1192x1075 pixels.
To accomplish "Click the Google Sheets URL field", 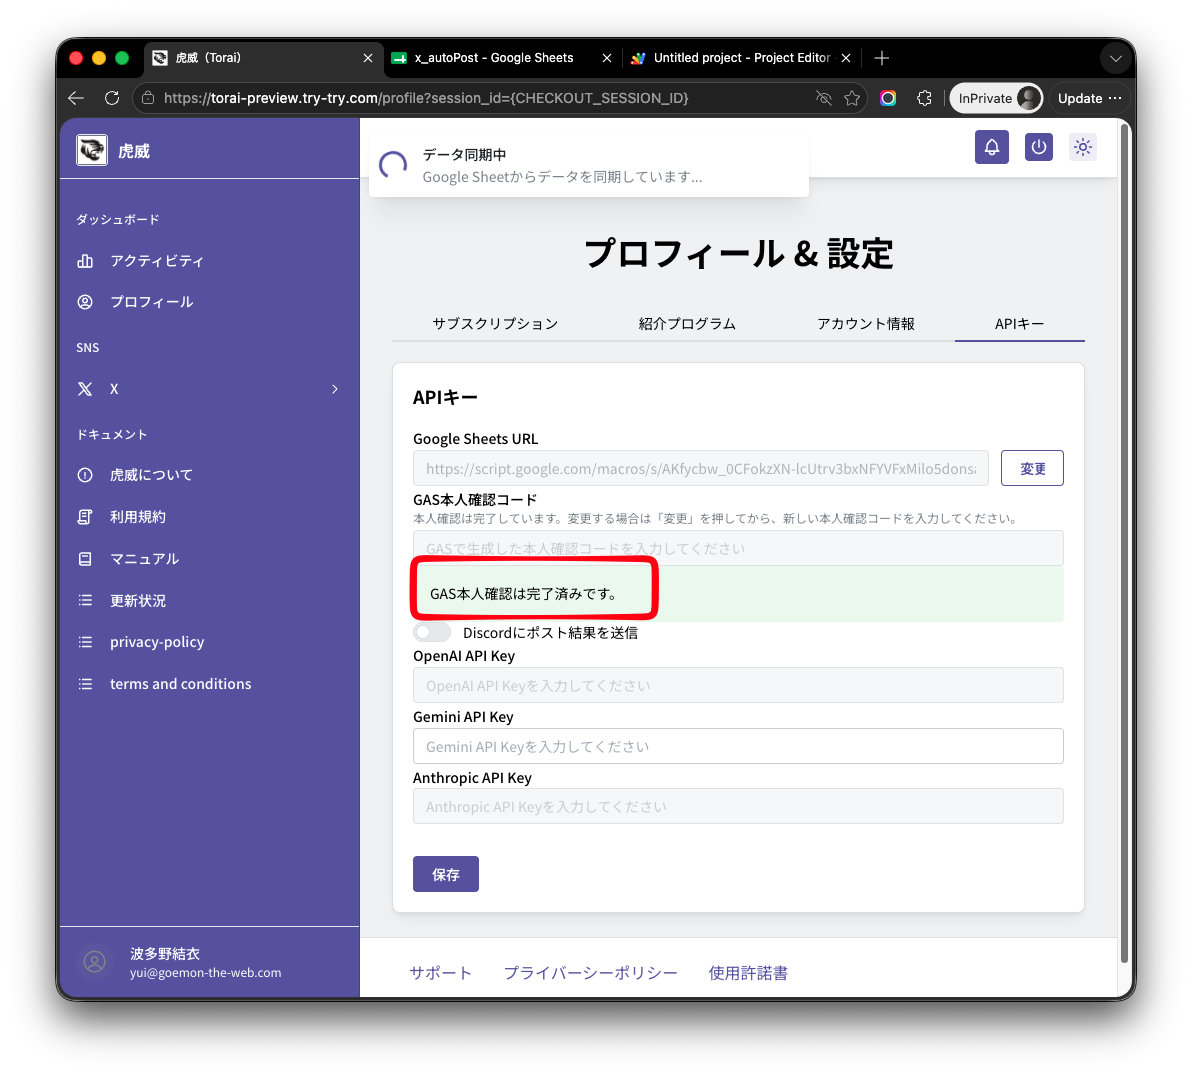I will (x=700, y=468).
